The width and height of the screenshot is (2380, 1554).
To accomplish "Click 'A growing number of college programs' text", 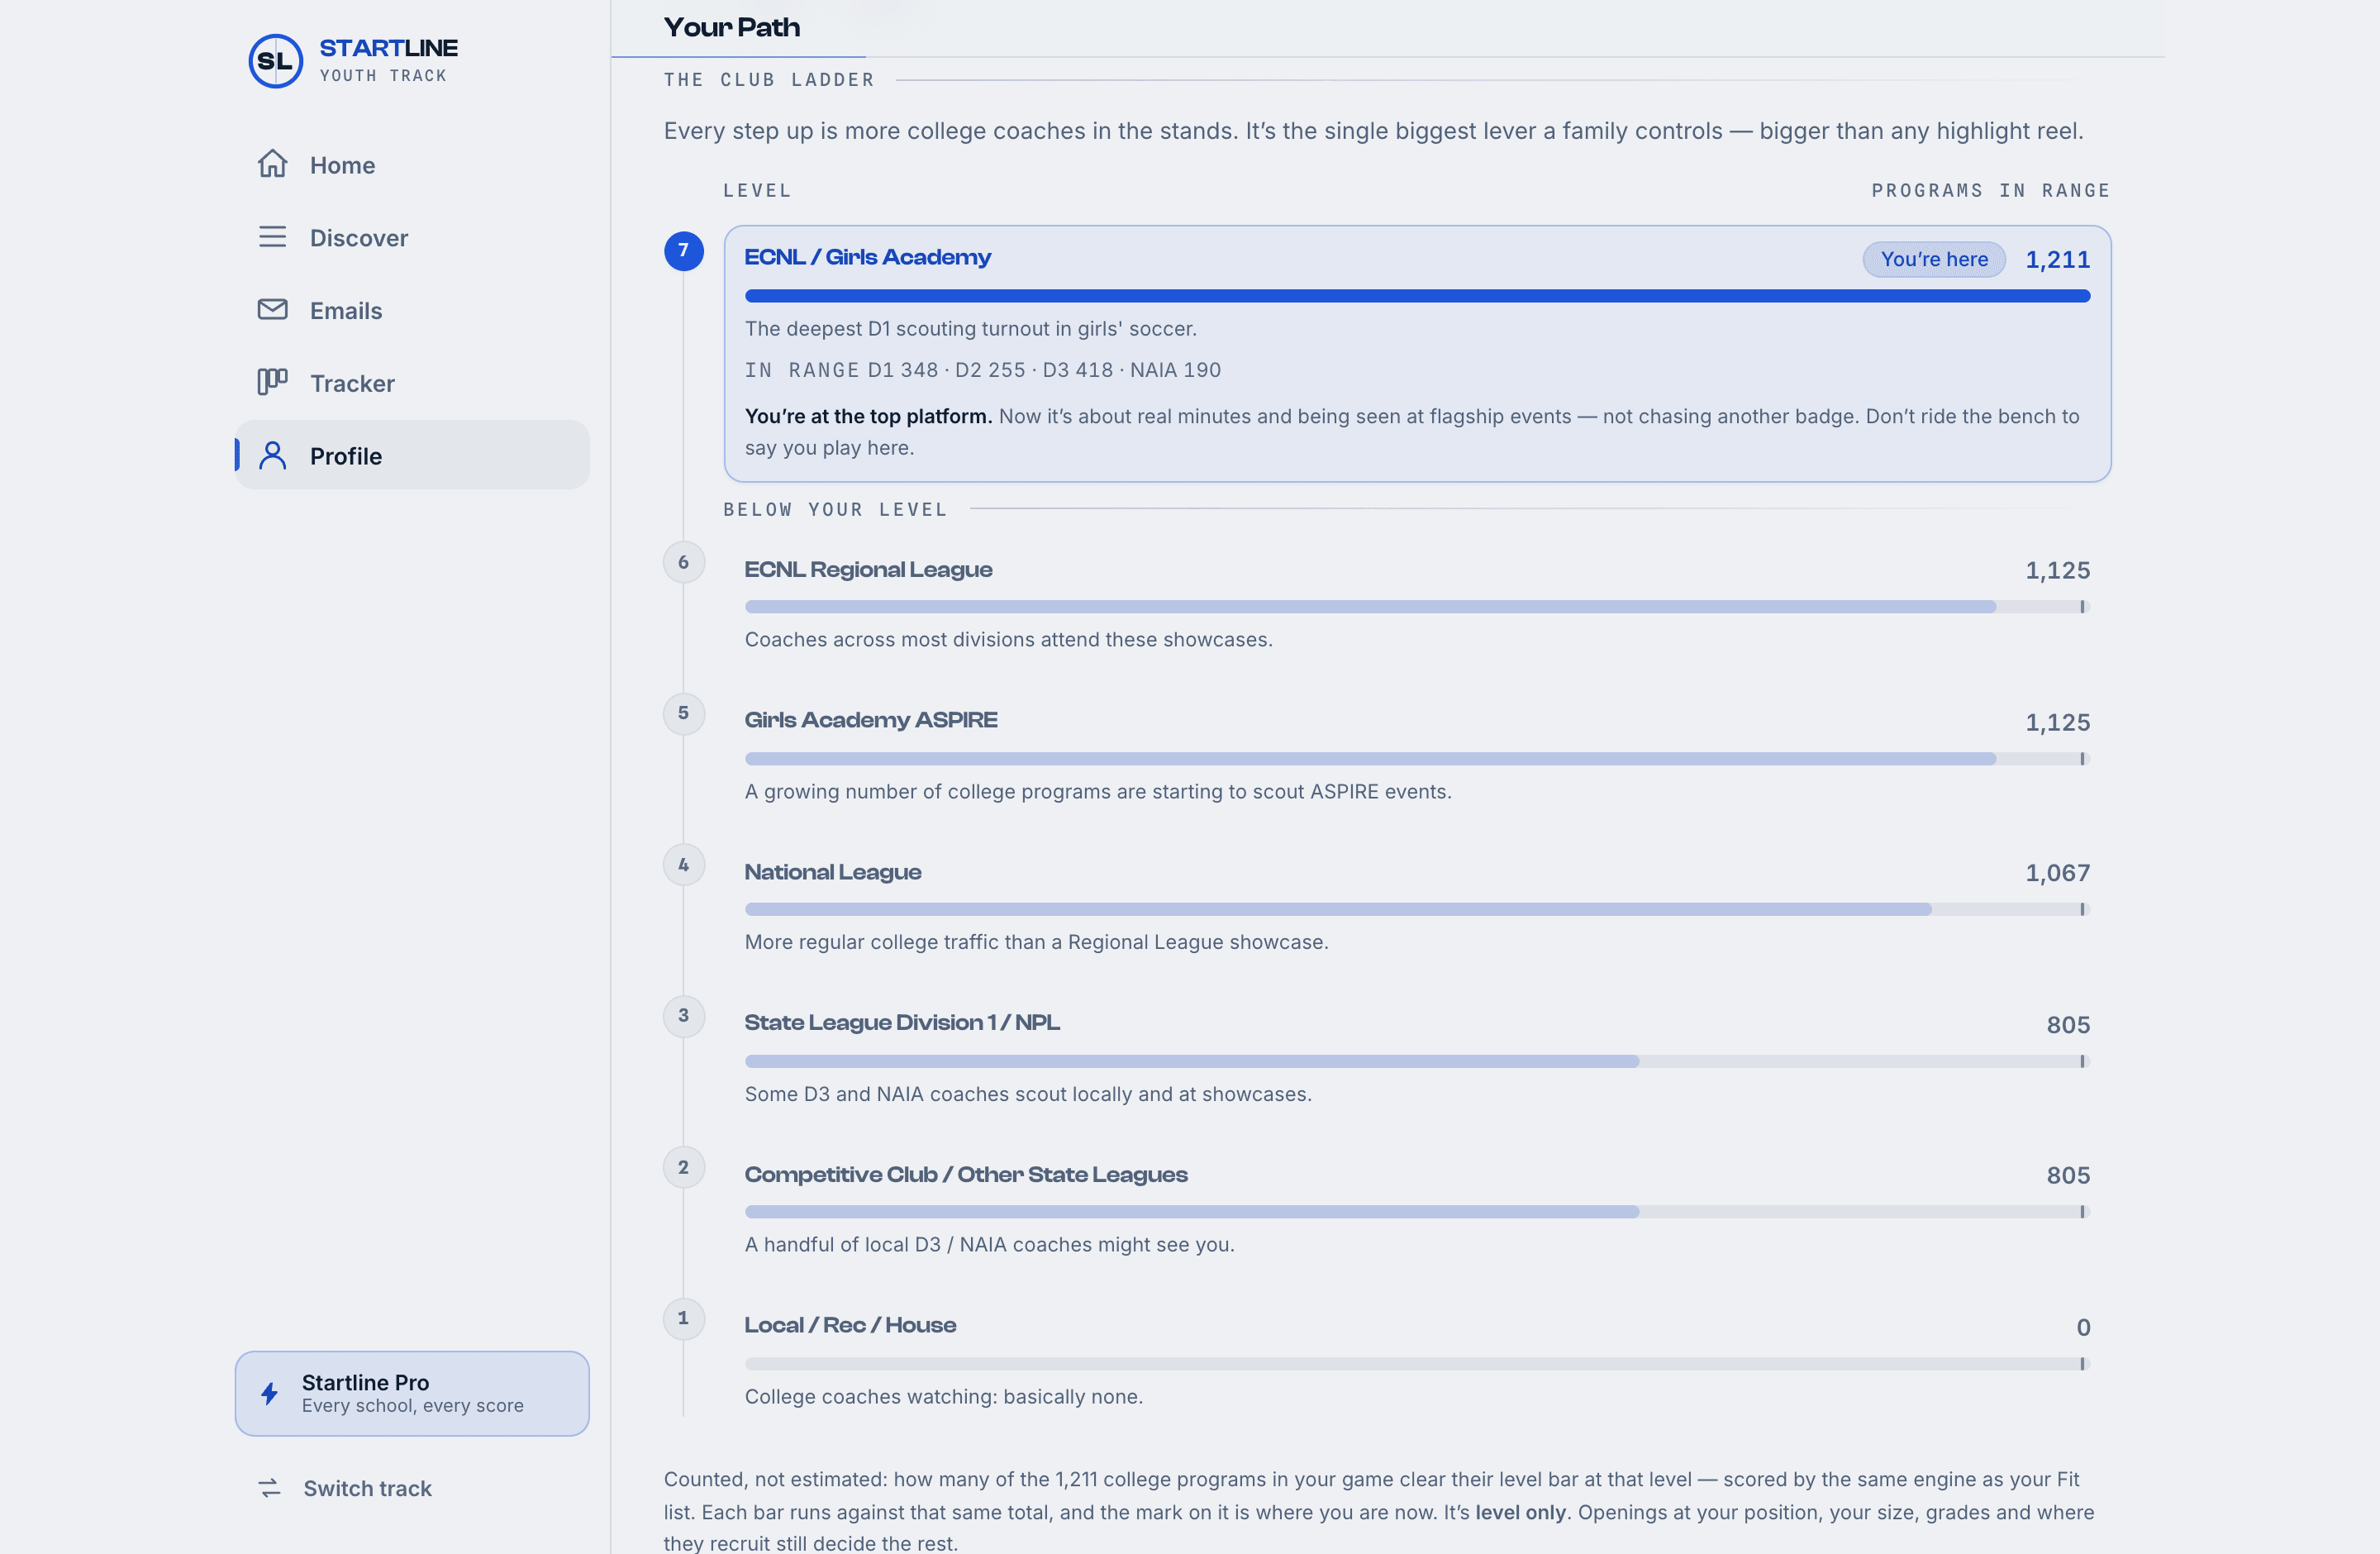I will [x=1098, y=792].
